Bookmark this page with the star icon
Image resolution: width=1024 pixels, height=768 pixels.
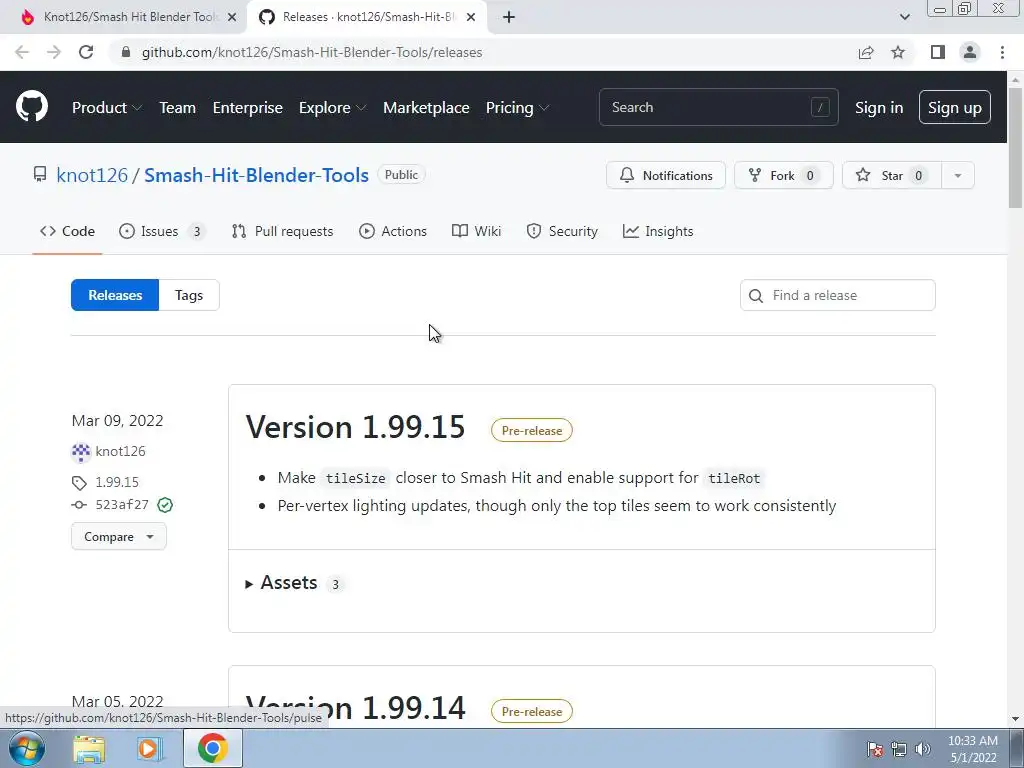pyautogui.click(x=898, y=52)
